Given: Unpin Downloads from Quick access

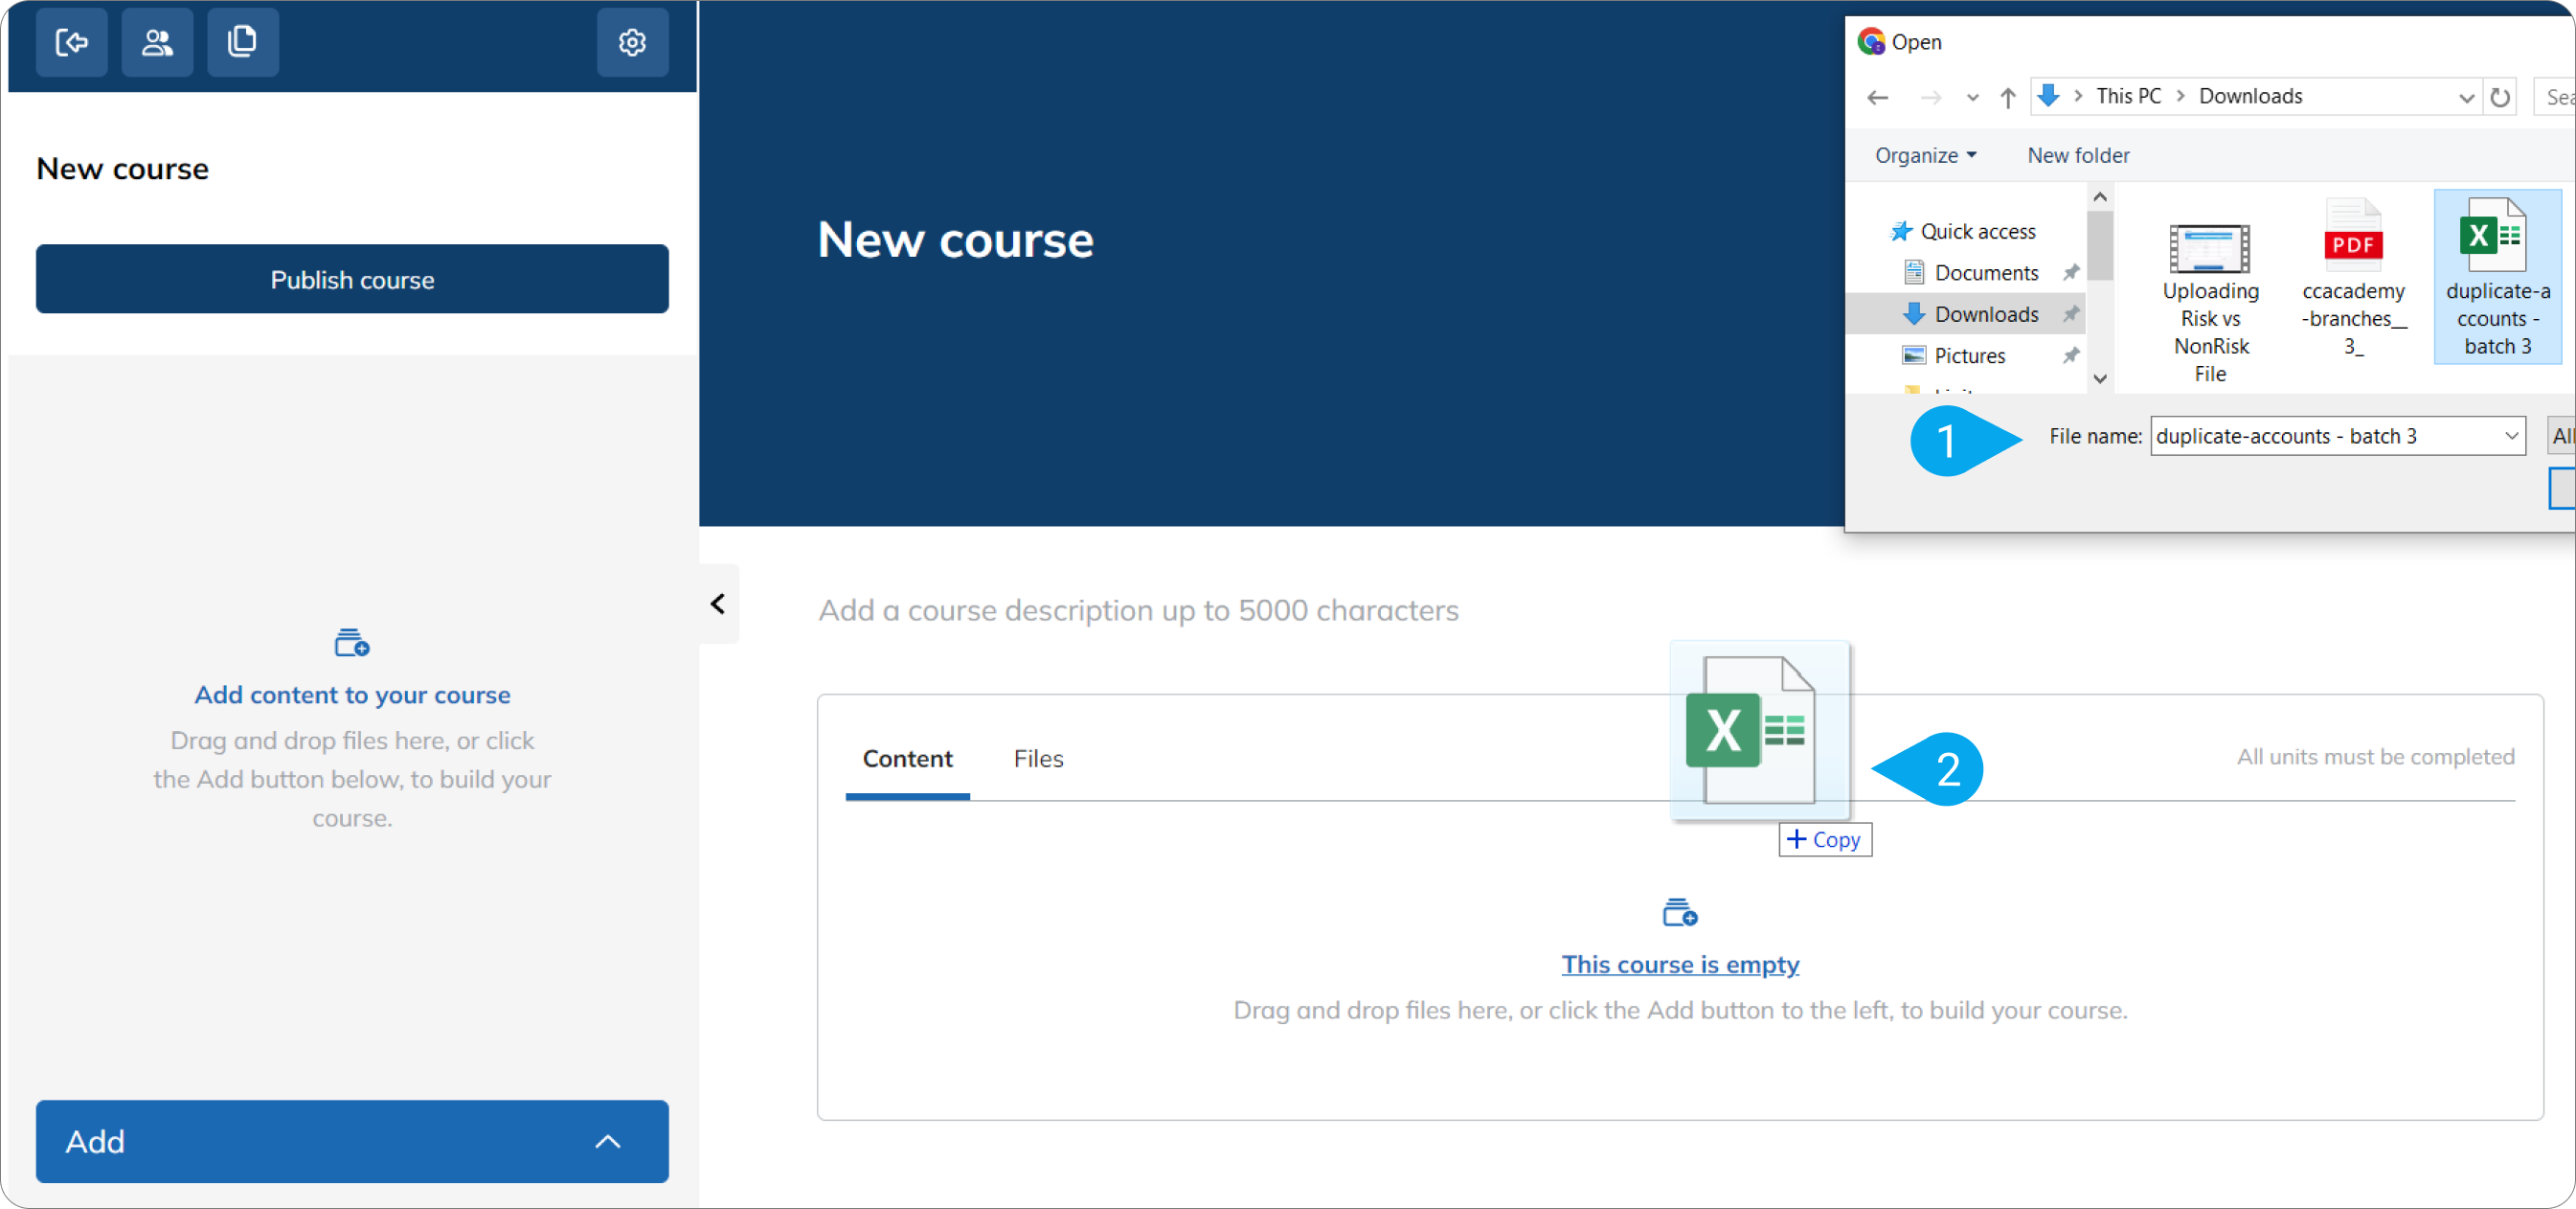Looking at the screenshot, I should [2071, 313].
